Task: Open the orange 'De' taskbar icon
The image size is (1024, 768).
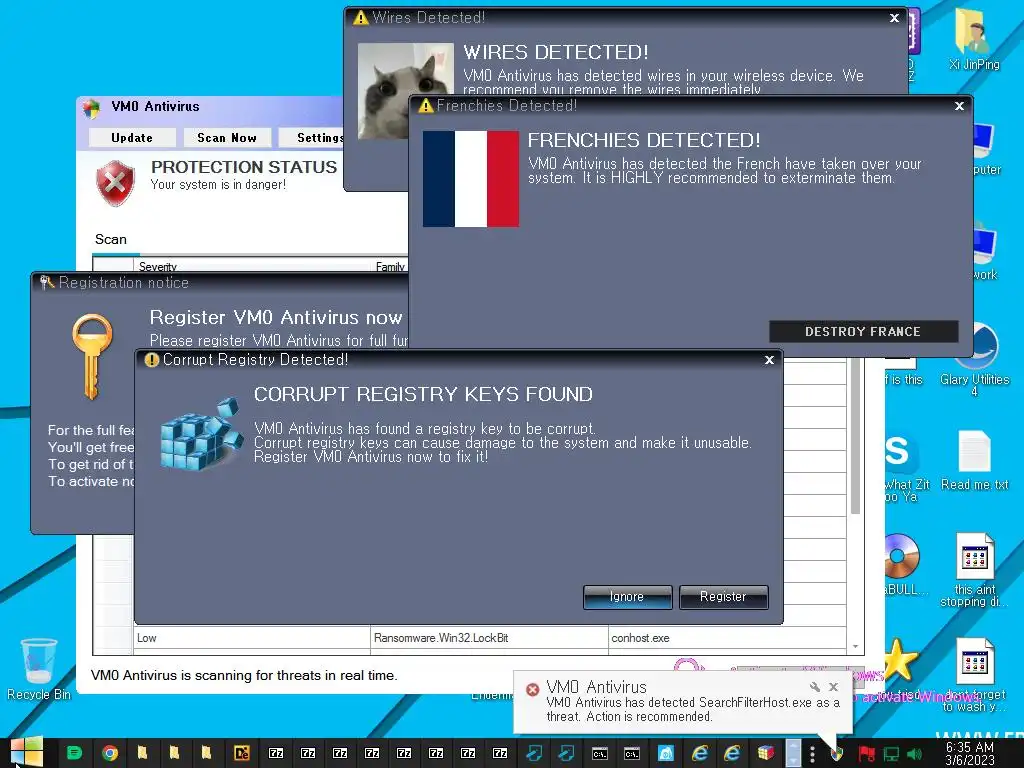Action: click(242, 753)
